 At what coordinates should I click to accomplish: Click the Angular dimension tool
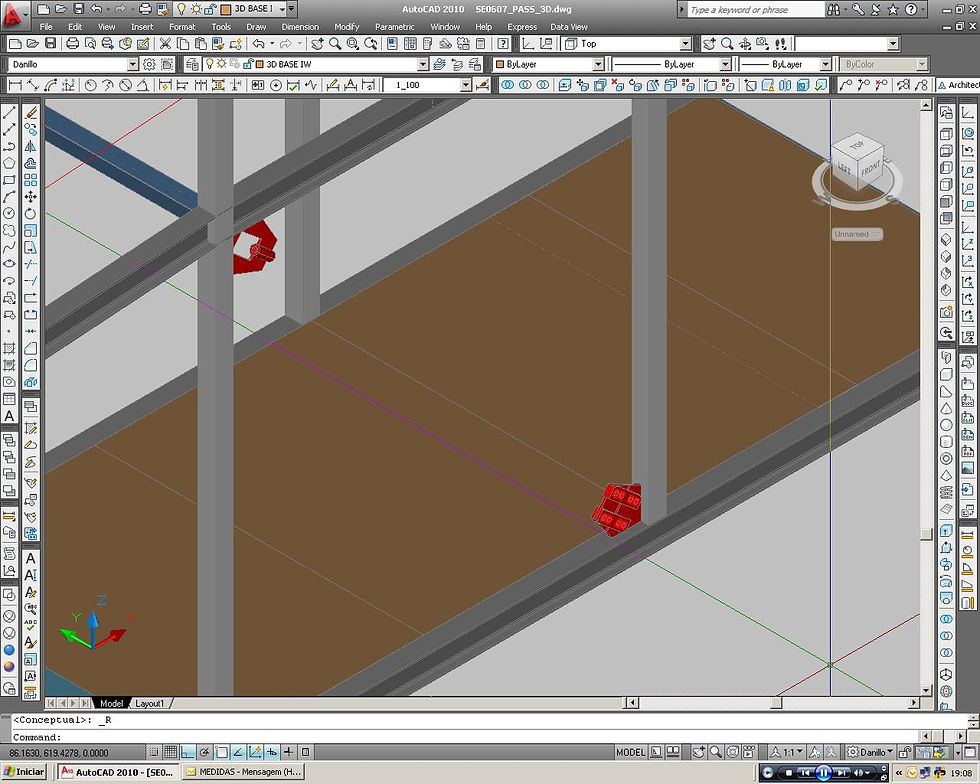pos(142,85)
